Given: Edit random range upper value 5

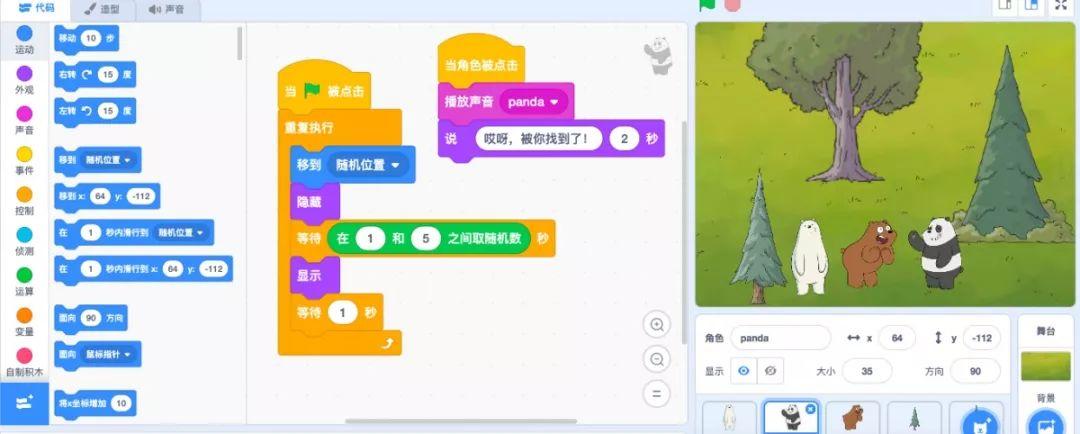Looking at the screenshot, I should [426, 238].
